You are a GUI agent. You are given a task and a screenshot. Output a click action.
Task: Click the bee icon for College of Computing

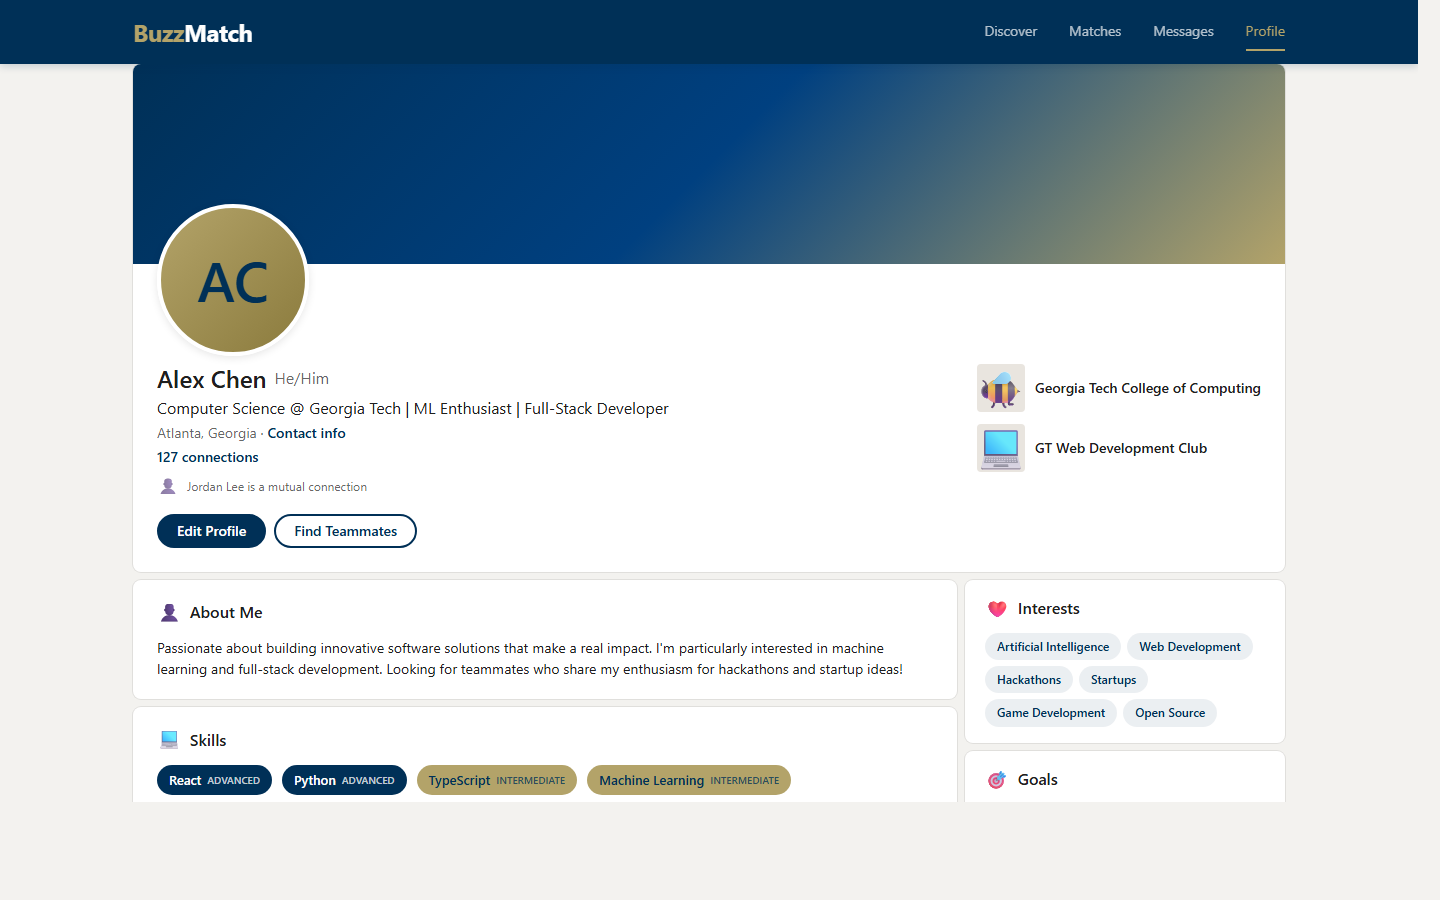pos(1001,388)
